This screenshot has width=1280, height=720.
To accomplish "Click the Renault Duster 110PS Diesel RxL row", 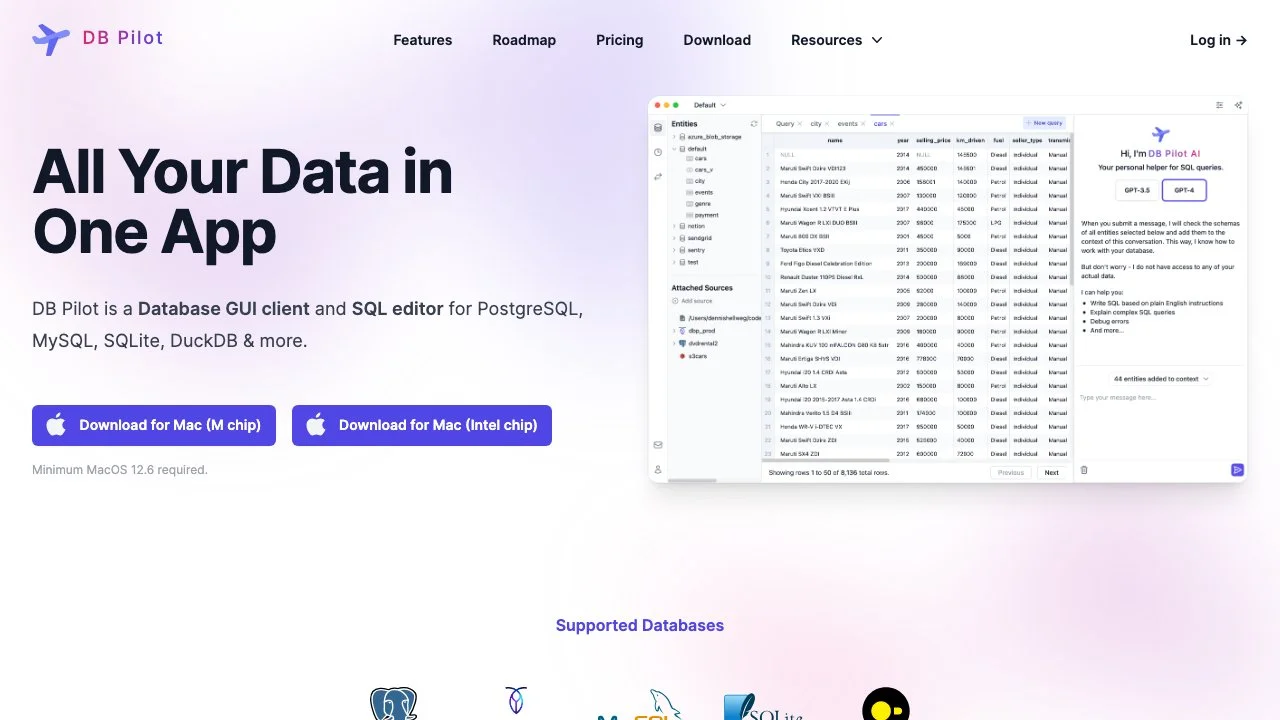I will click(x=917, y=277).
